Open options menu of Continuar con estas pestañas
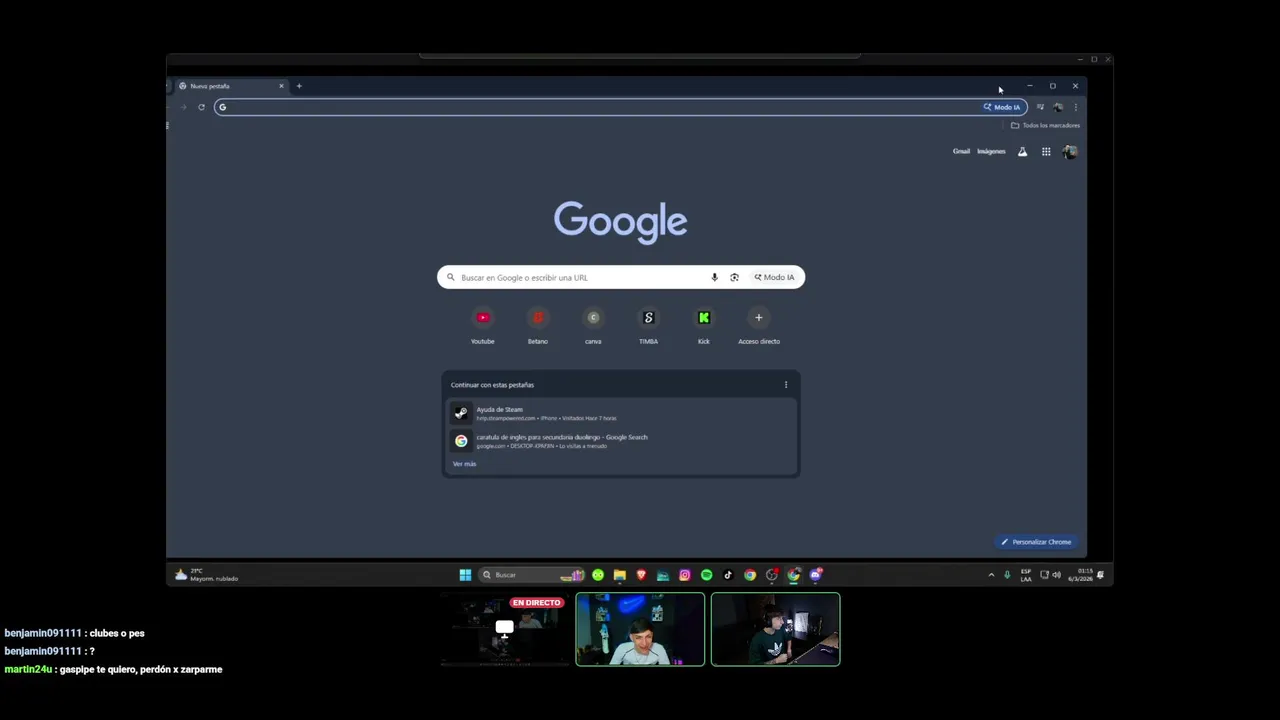Viewport: 1280px width, 720px height. [x=786, y=385]
